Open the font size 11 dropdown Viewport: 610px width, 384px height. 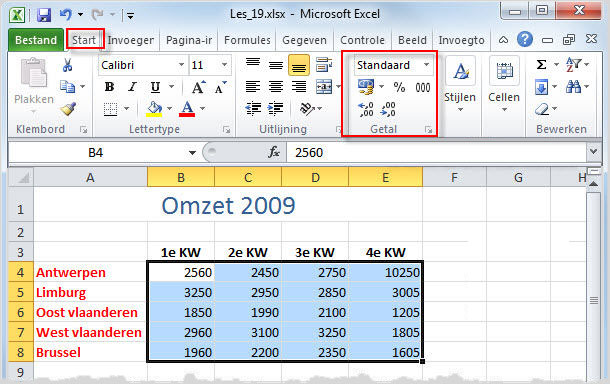pyautogui.click(x=224, y=65)
